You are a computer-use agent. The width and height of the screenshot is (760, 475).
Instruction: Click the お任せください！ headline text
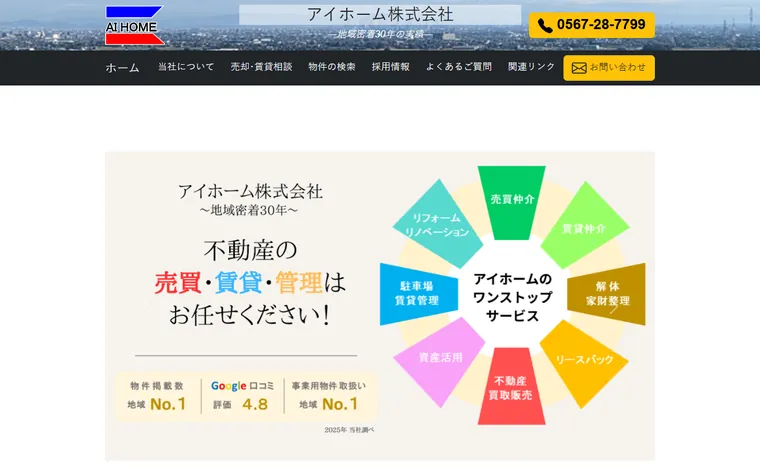click(x=250, y=315)
